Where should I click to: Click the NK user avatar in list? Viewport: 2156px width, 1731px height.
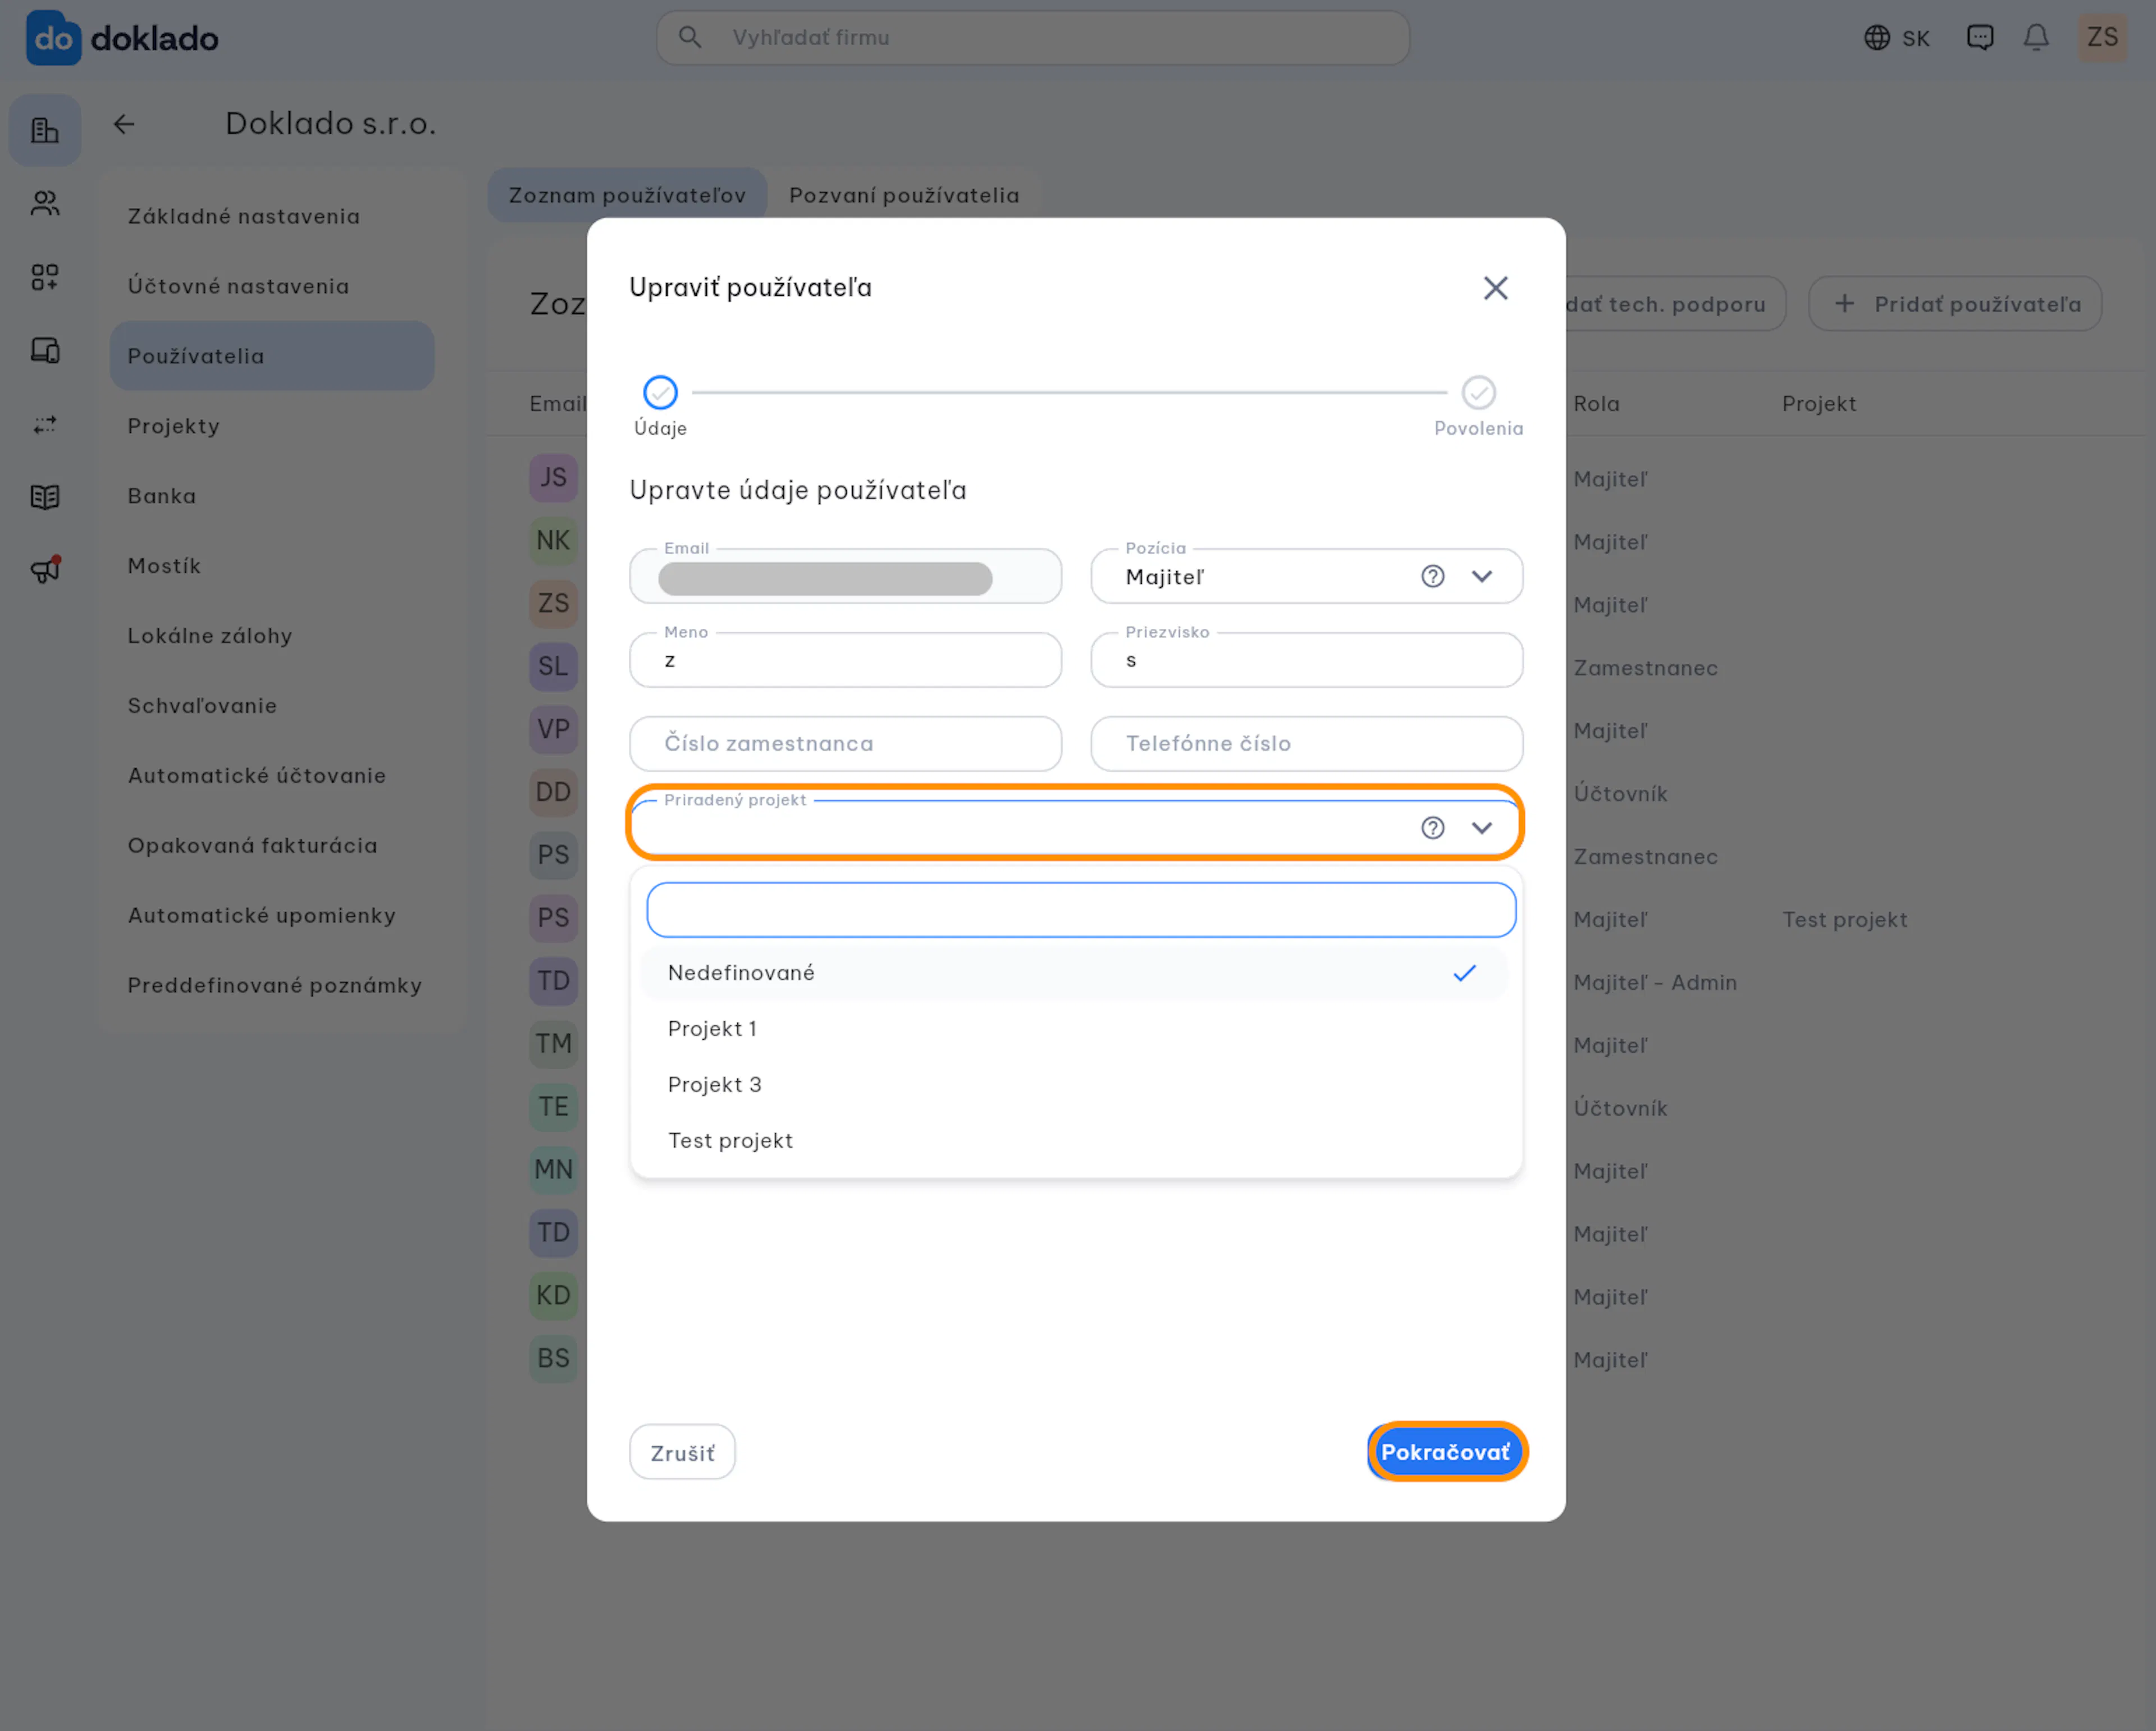pyautogui.click(x=553, y=541)
